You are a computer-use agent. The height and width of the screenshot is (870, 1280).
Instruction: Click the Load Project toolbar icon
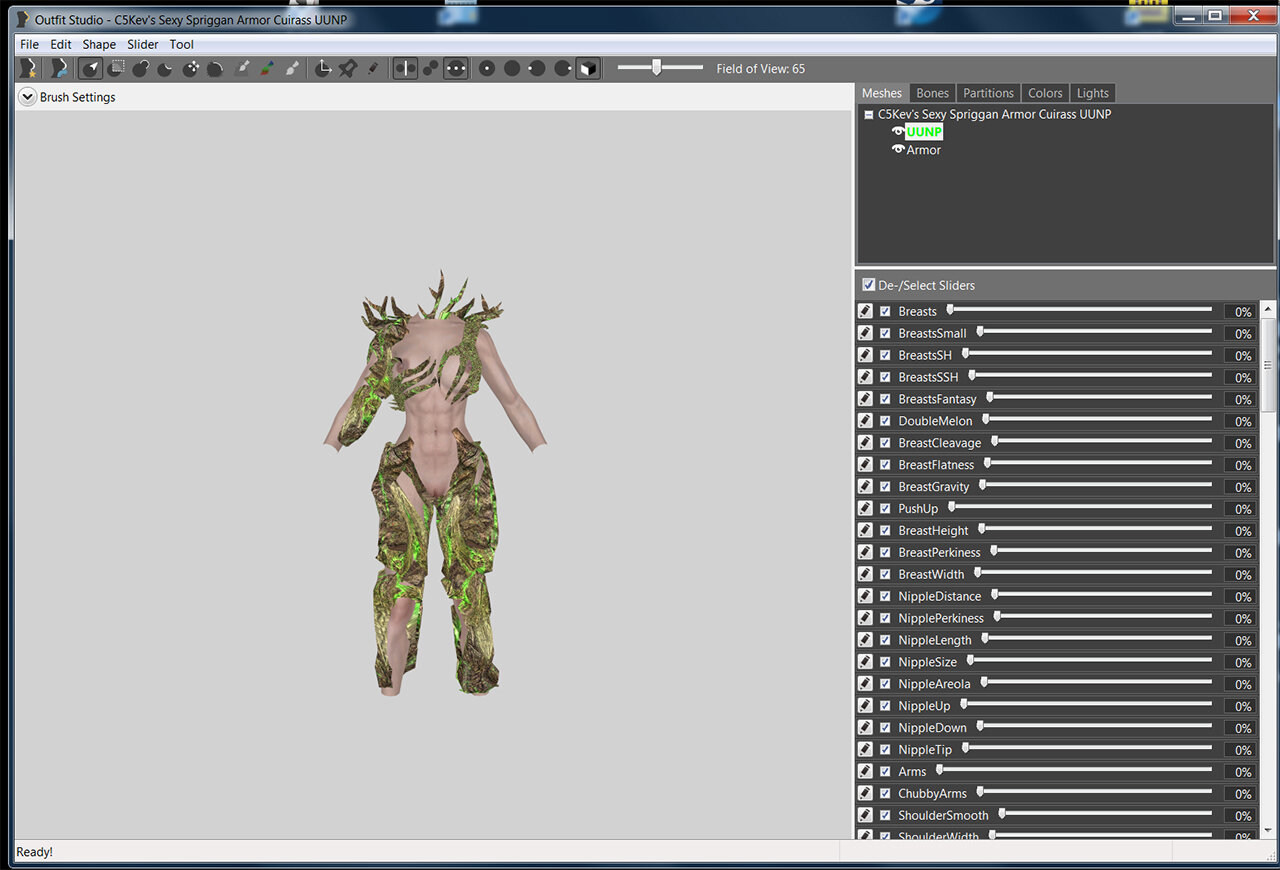pyautogui.click(x=60, y=68)
